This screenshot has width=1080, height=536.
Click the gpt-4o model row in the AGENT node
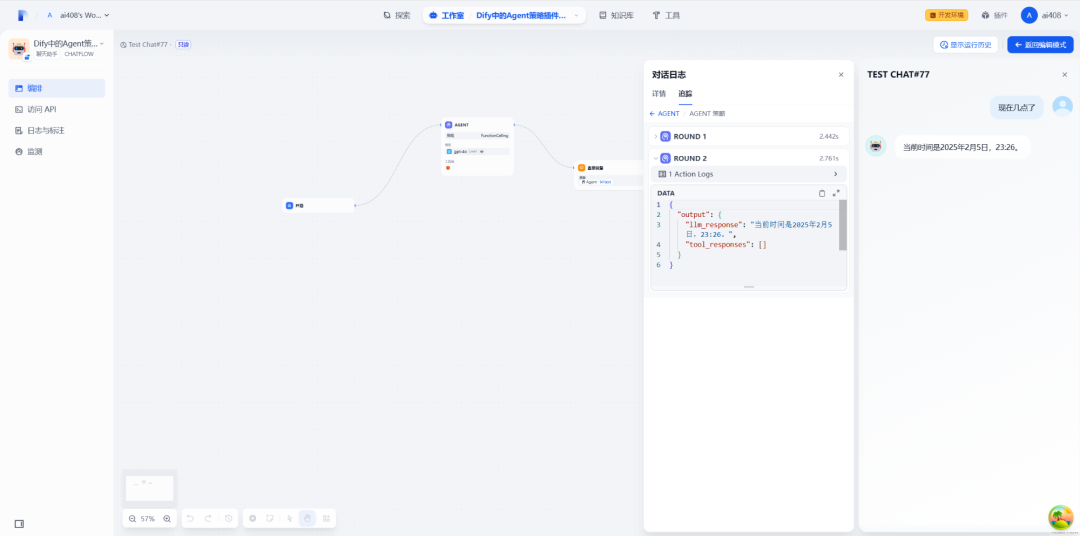pyautogui.click(x=477, y=151)
